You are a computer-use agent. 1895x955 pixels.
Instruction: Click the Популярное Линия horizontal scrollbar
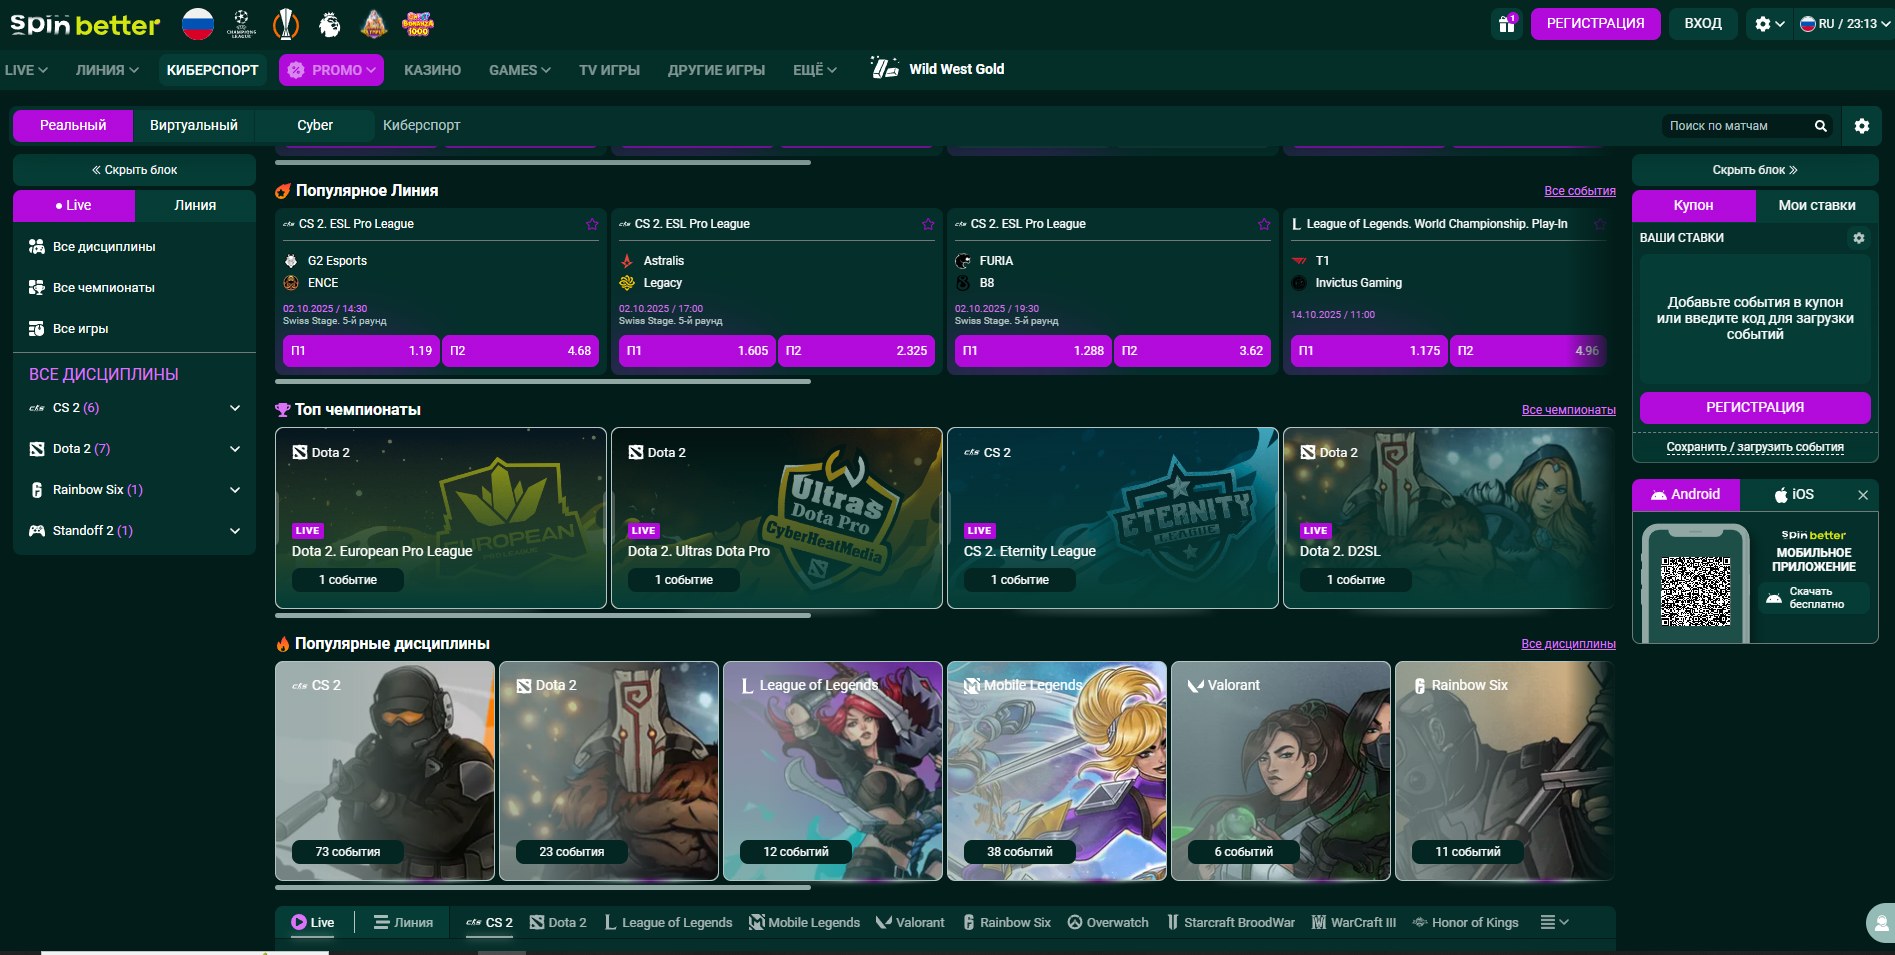tap(542, 381)
